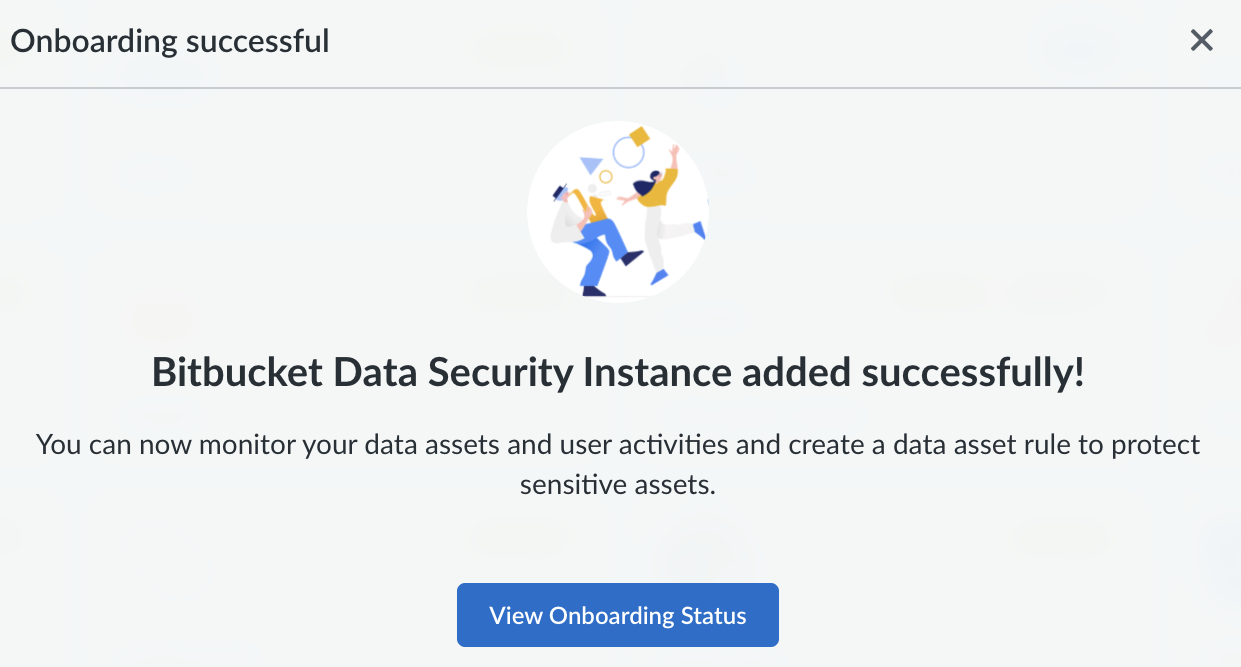Image resolution: width=1241 pixels, height=667 pixels.
Task: Click "user activities" in the description text
Action: click(x=643, y=444)
